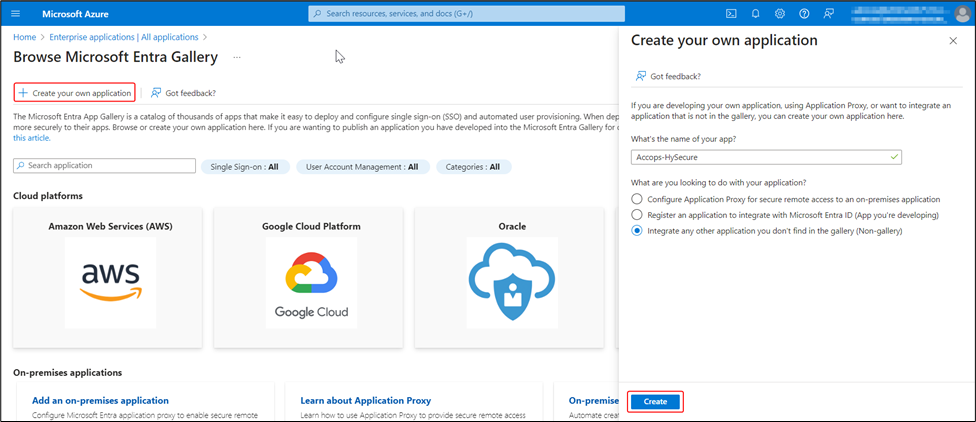Open the help question mark icon
This screenshot has width=976, height=422.
pyautogui.click(x=803, y=14)
